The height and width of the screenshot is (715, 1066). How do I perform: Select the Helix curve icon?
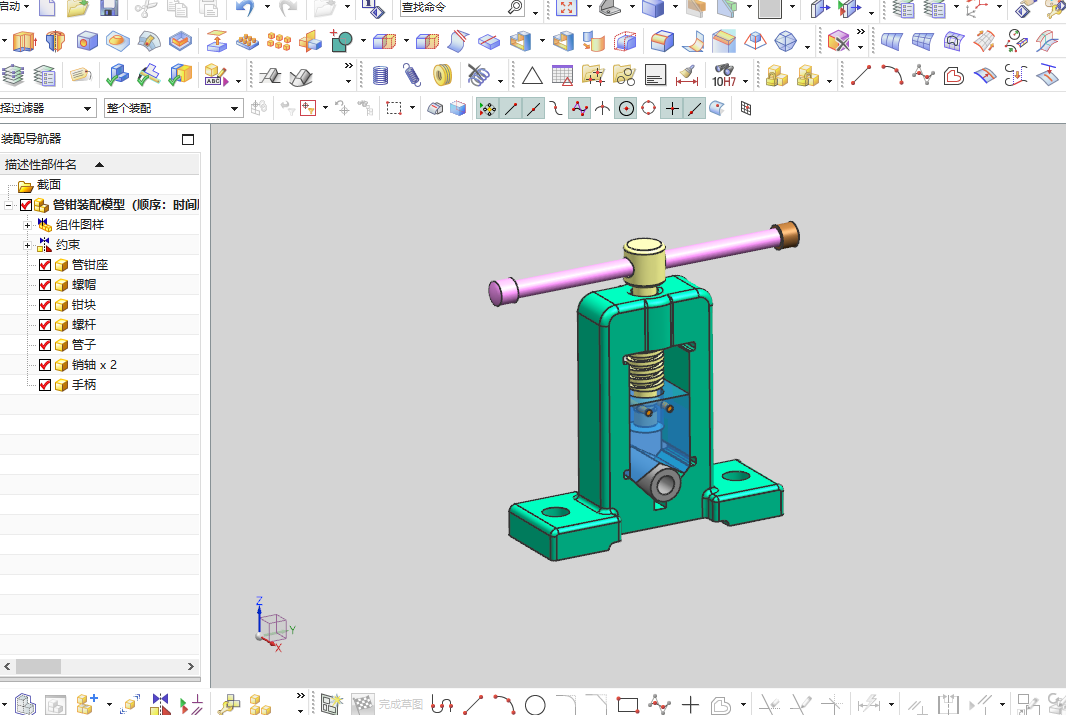[381, 75]
